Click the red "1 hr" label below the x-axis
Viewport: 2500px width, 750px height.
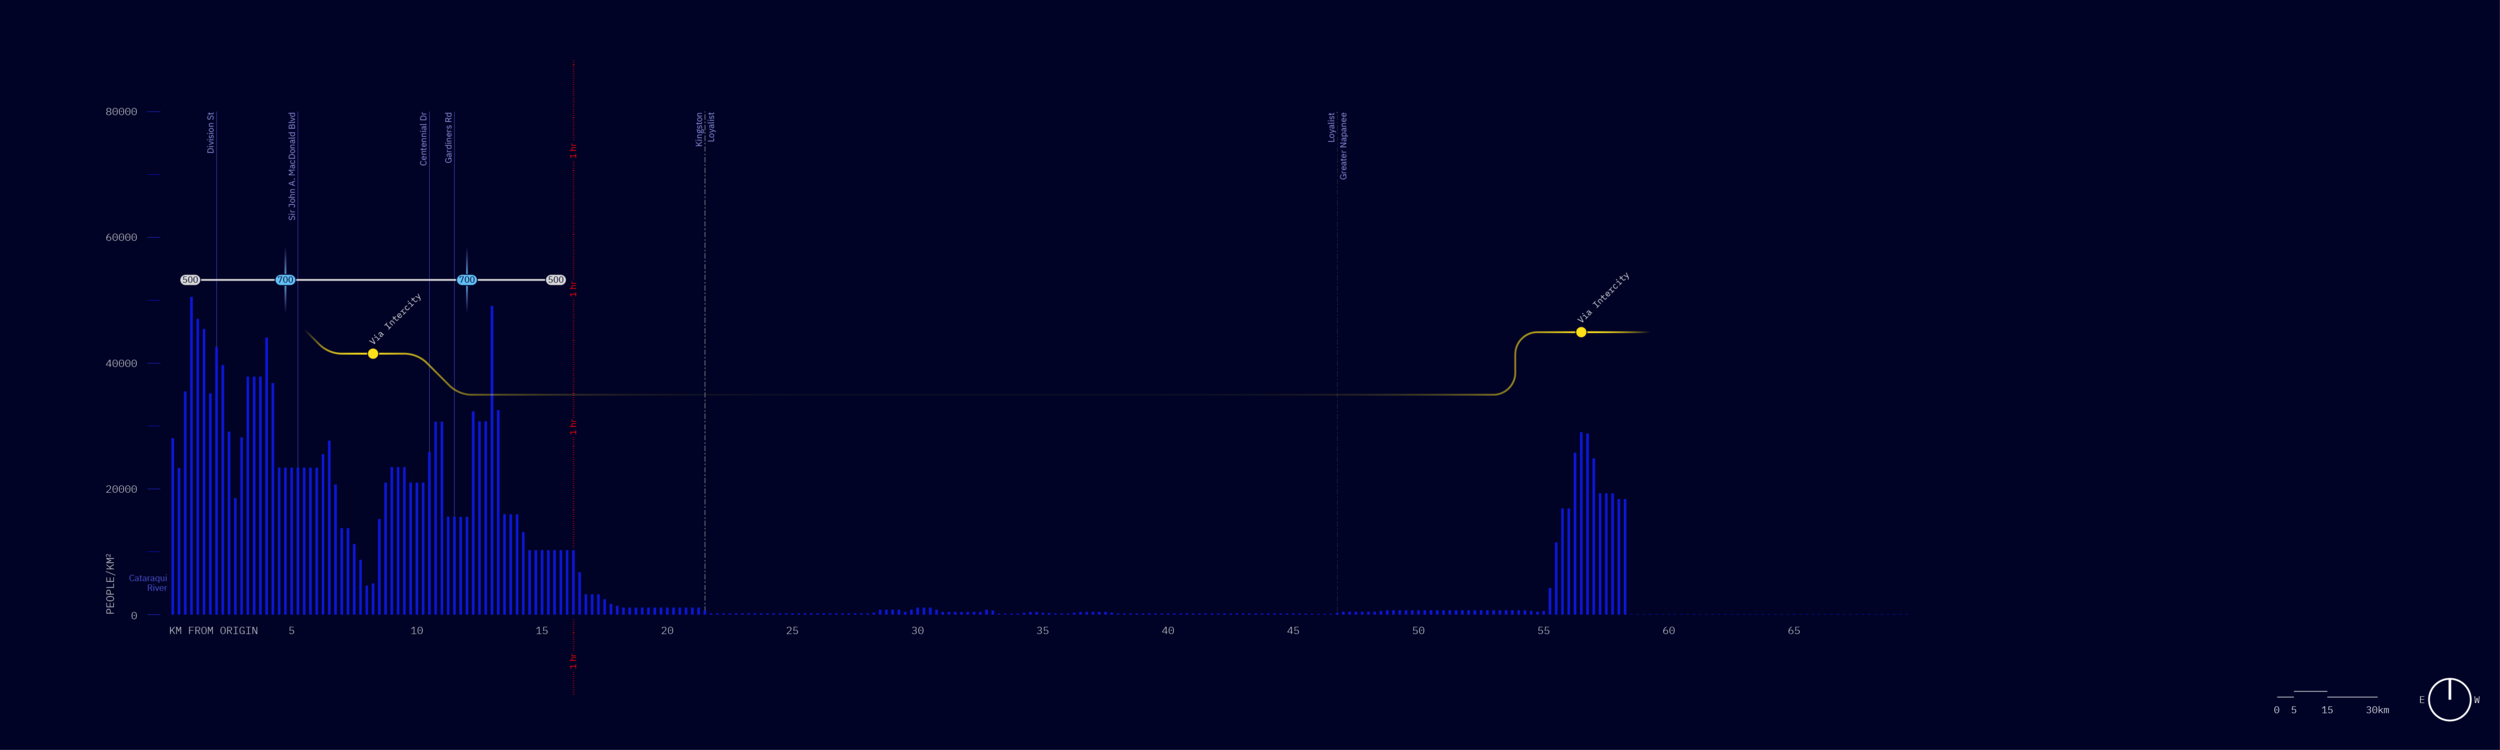tap(573, 662)
